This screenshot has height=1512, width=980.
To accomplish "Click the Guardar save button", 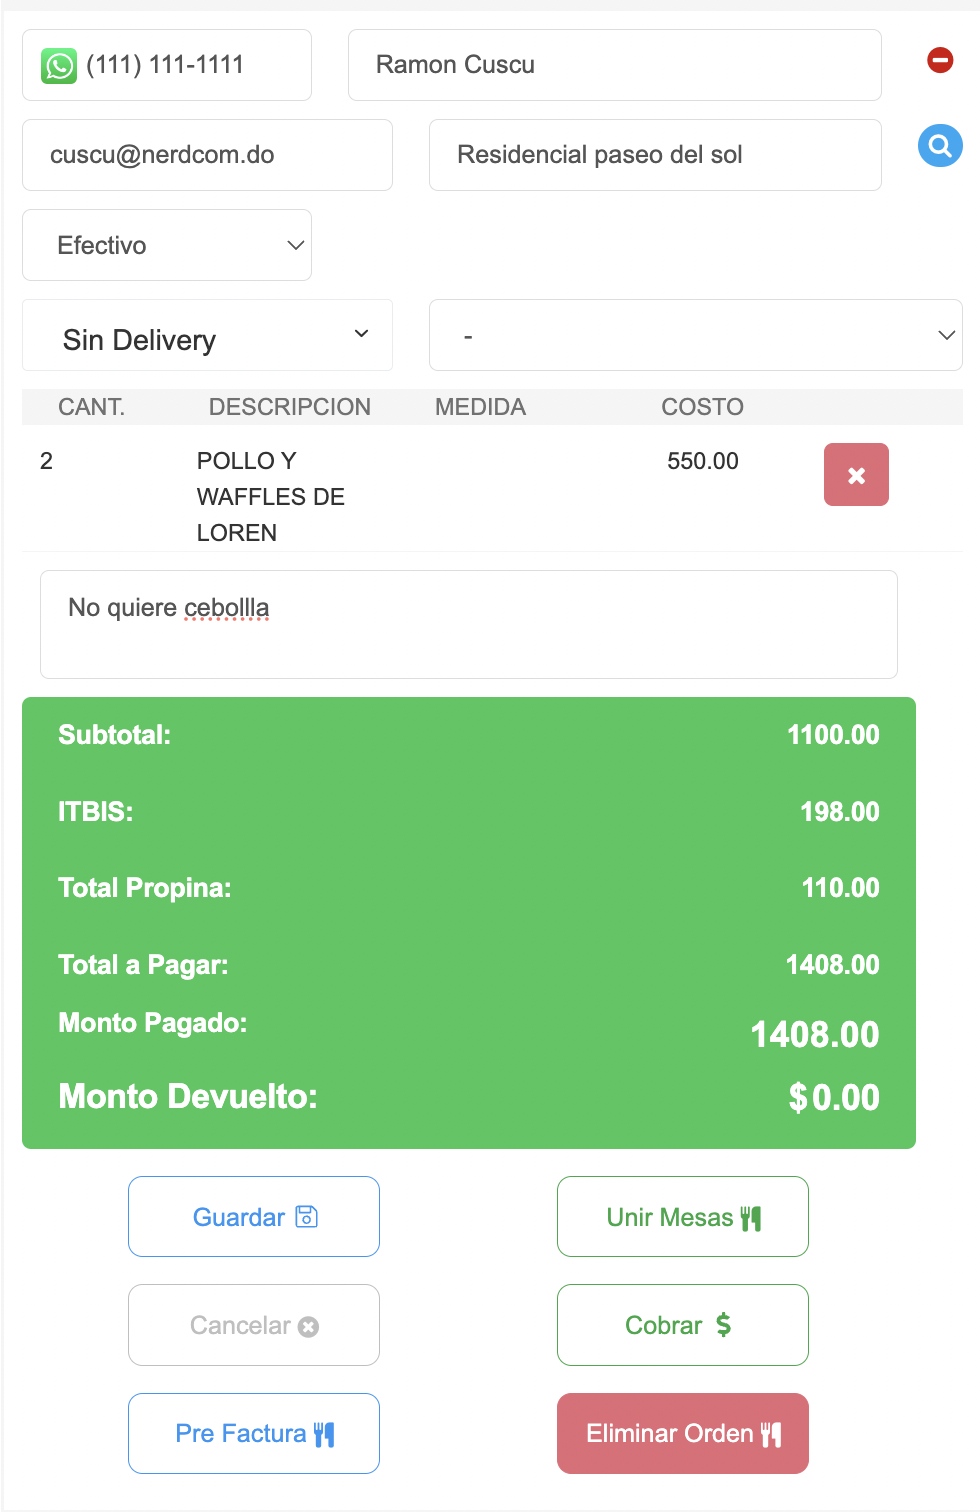I will pyautogui.click(x=254, y=1217).
